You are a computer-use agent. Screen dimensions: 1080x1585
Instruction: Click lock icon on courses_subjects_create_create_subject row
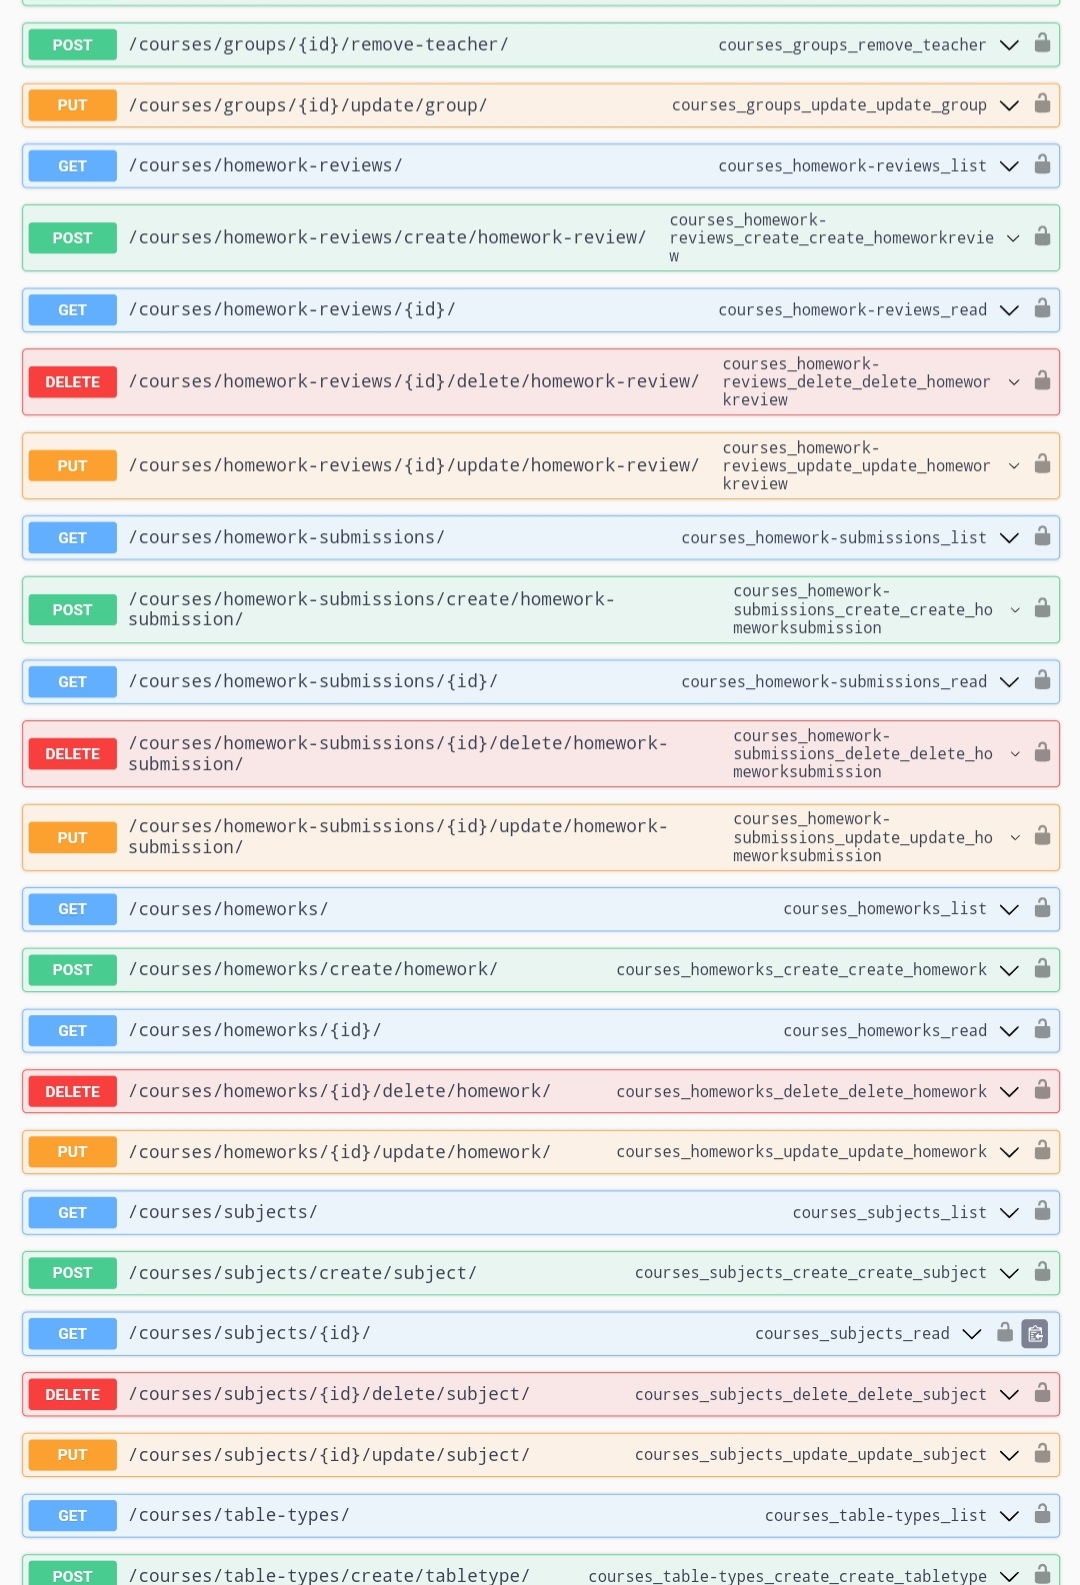pos(1042,1272)
